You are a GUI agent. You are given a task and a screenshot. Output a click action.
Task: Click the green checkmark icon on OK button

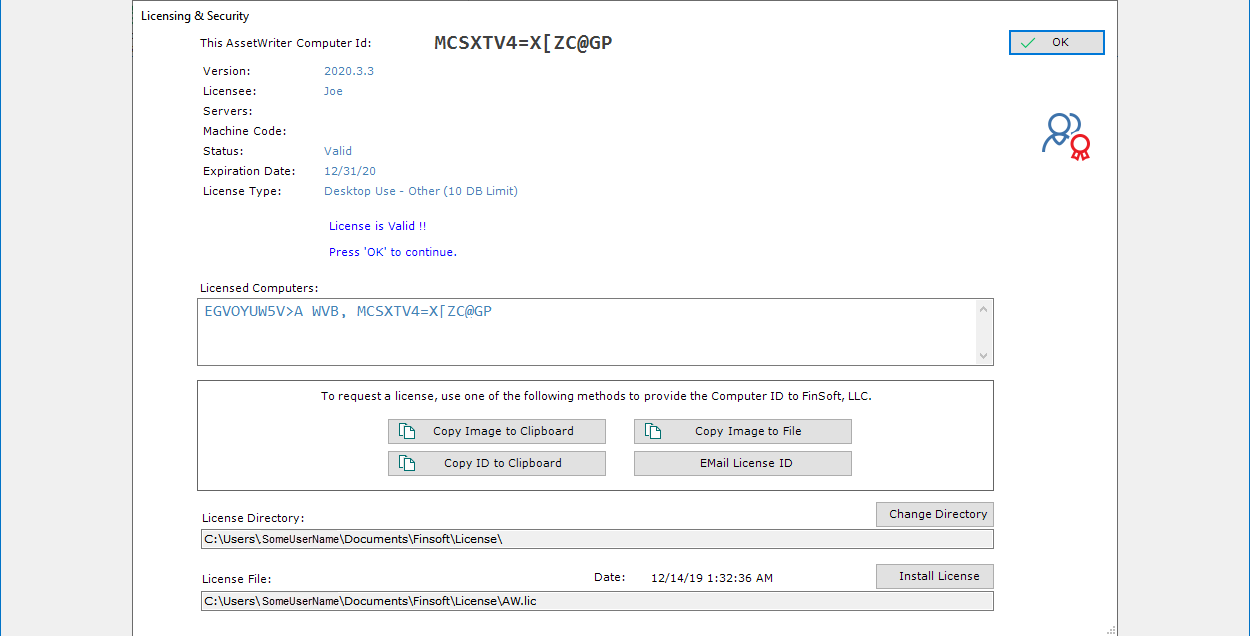tap(1028, 42)
